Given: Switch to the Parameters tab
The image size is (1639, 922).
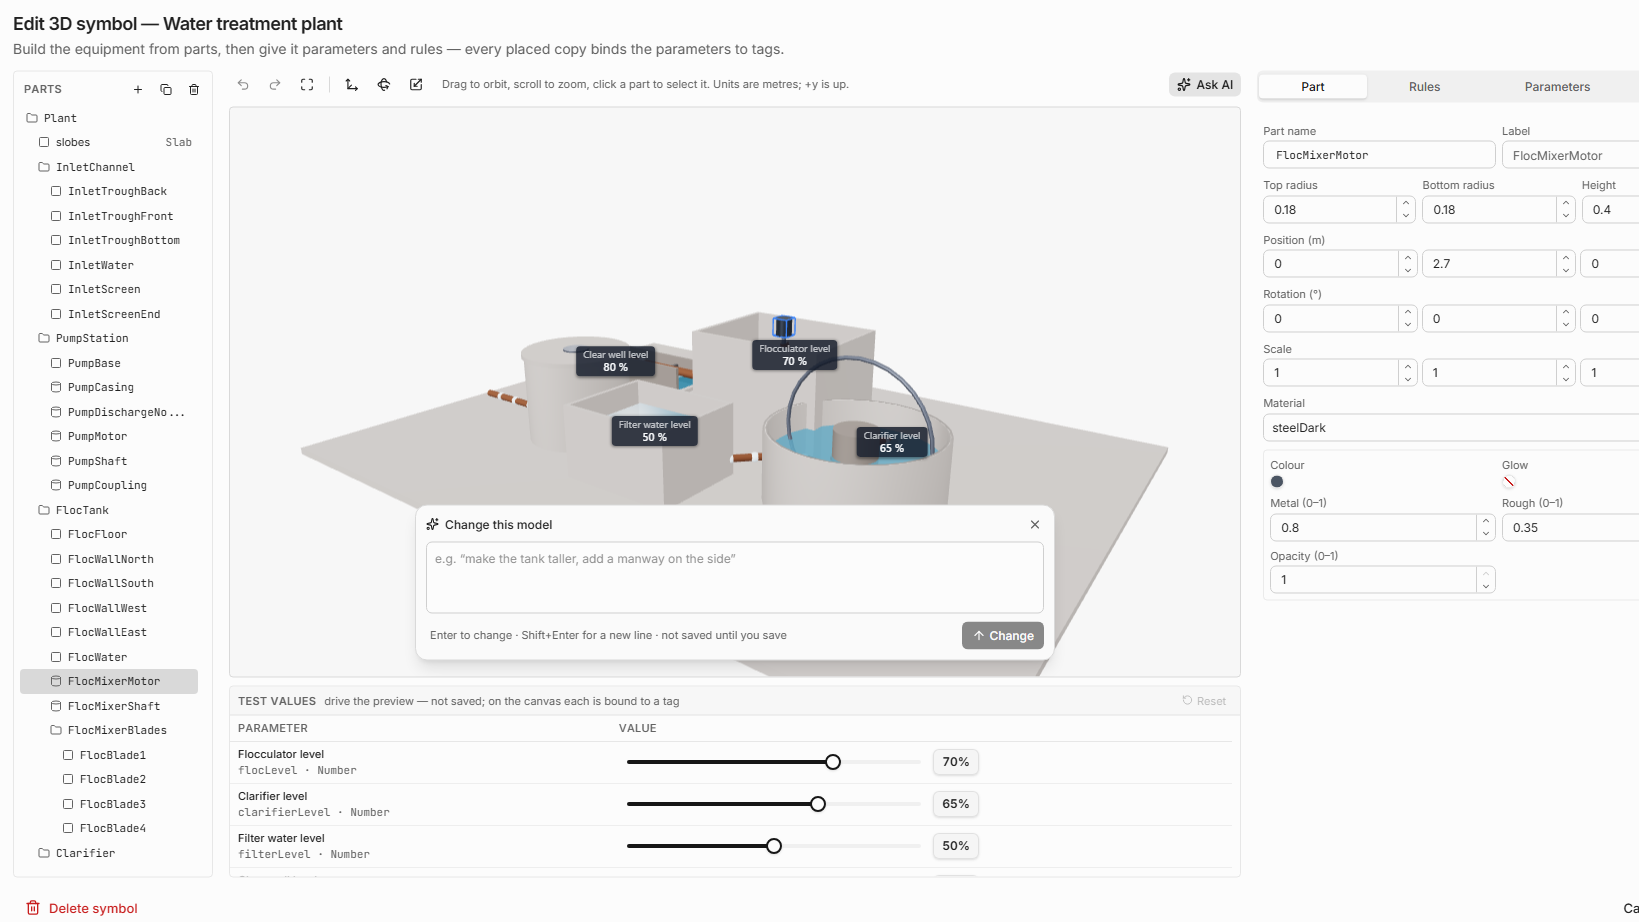Looking at the screenshot, I should (x=1557, y=87).
